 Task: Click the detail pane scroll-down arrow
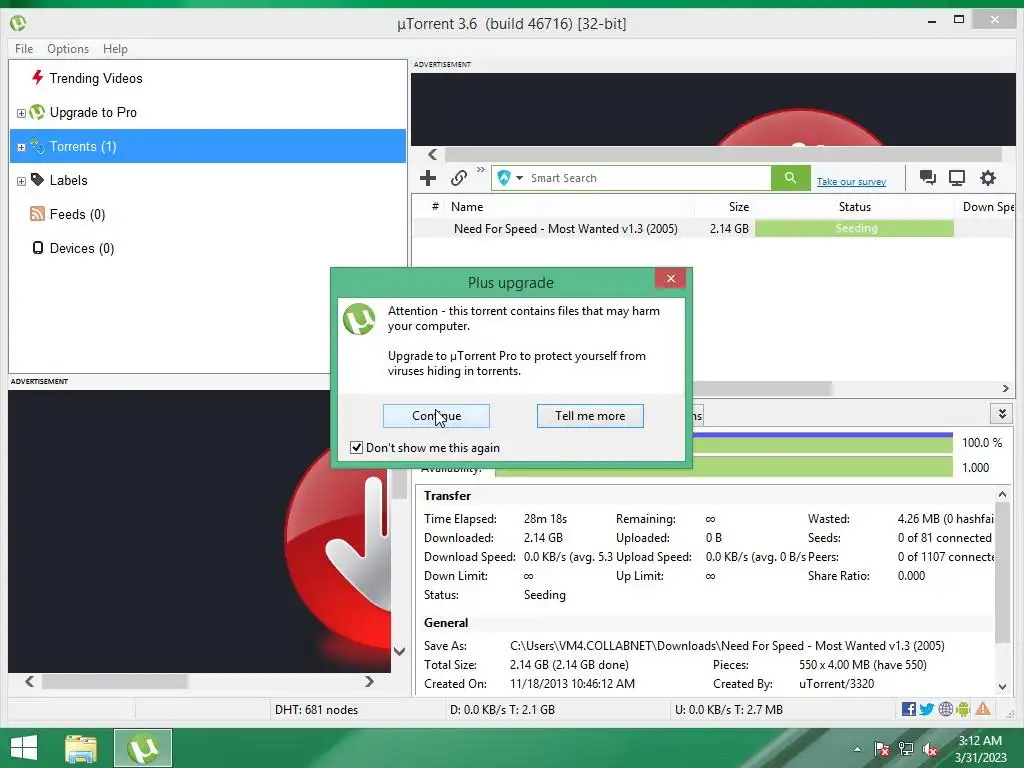(x=1002, y=686)
